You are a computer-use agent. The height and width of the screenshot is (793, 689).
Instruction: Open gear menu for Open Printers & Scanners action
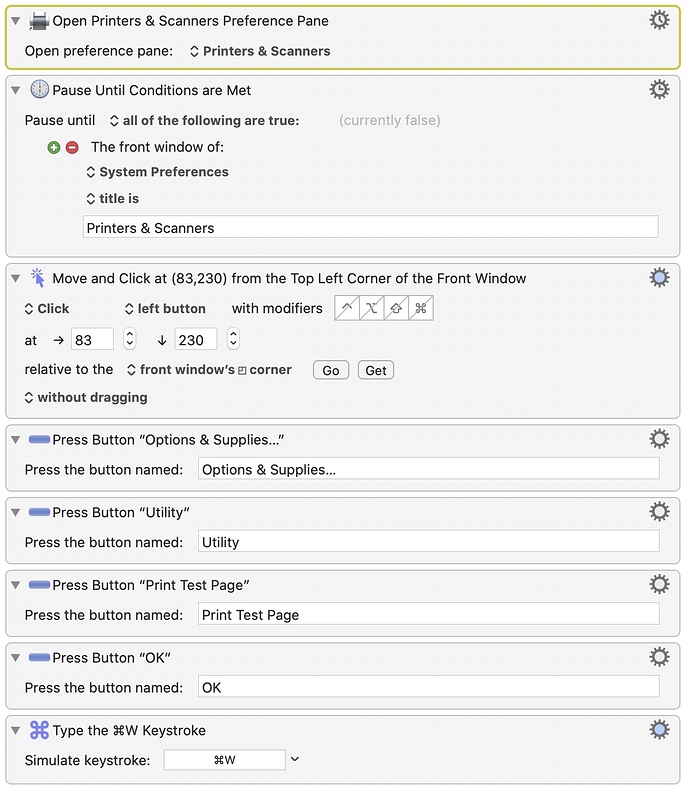tap(659, 20)
